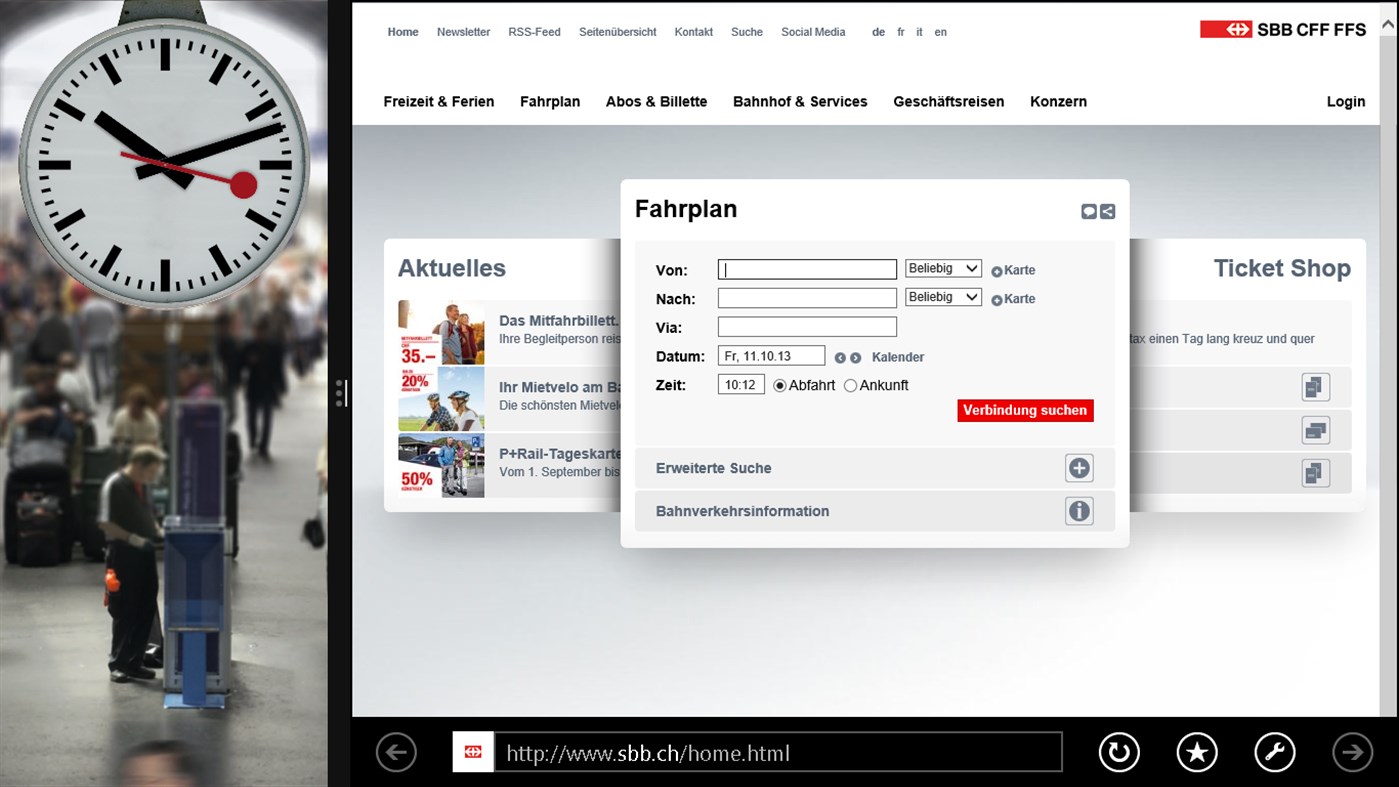The height and width of the screenshot is (787, 1399).
Task: Click the next day arrow next to Datum
Action: 856,358
